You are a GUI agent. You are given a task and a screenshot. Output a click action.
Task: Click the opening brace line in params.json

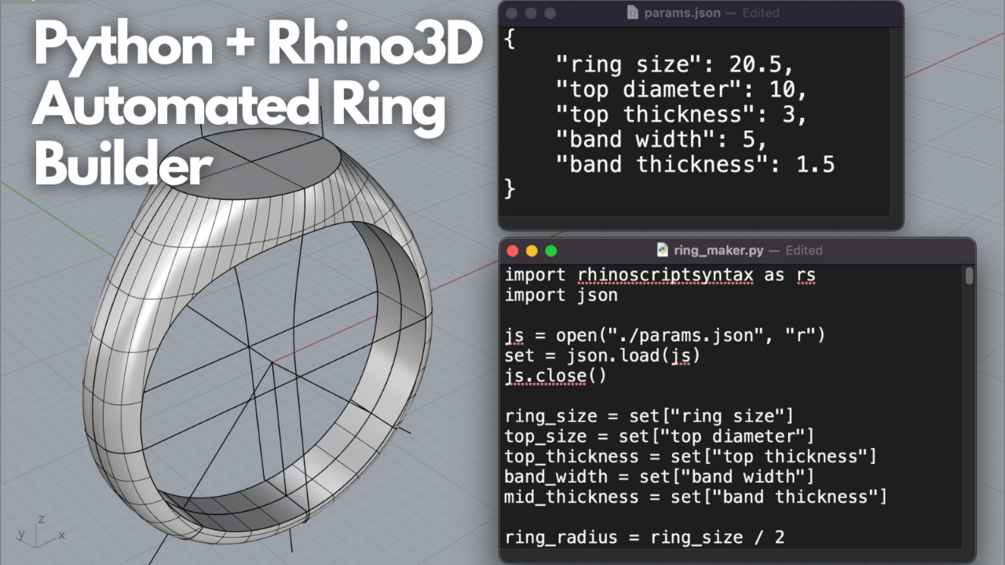click(x=510, y=40)
